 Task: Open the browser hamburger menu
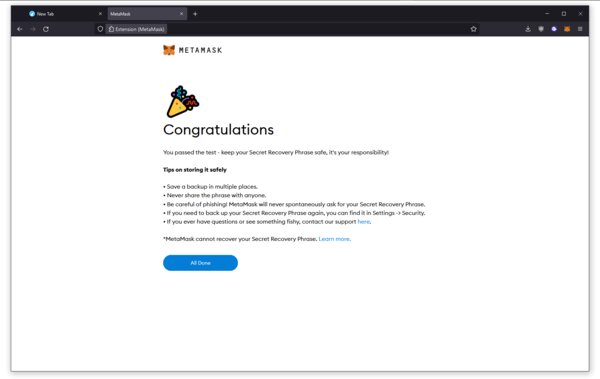(580, 29)
